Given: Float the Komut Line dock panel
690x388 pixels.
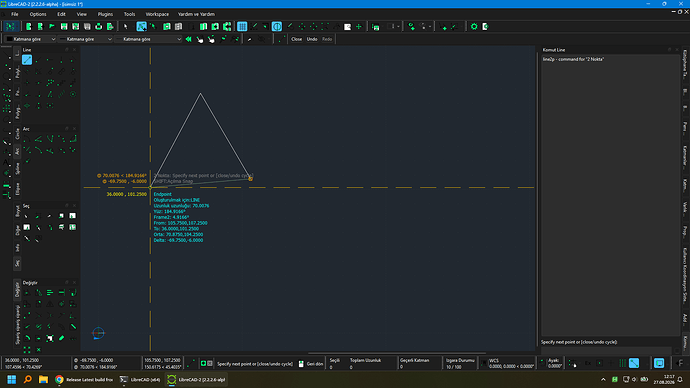Looking at the screenshot, I should 670,50.
